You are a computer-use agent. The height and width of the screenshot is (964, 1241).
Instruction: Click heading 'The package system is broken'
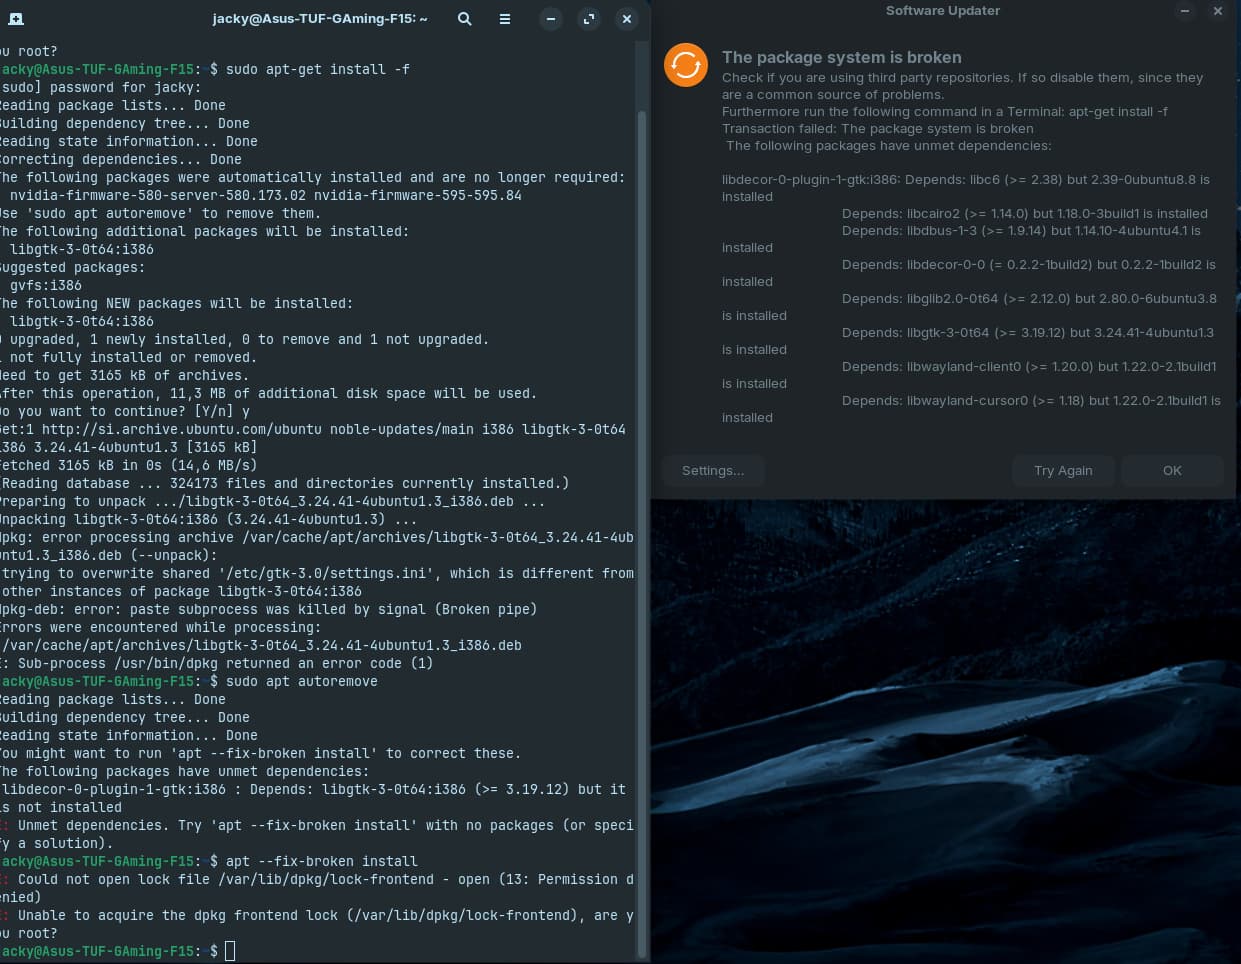(x=842, y=58)
